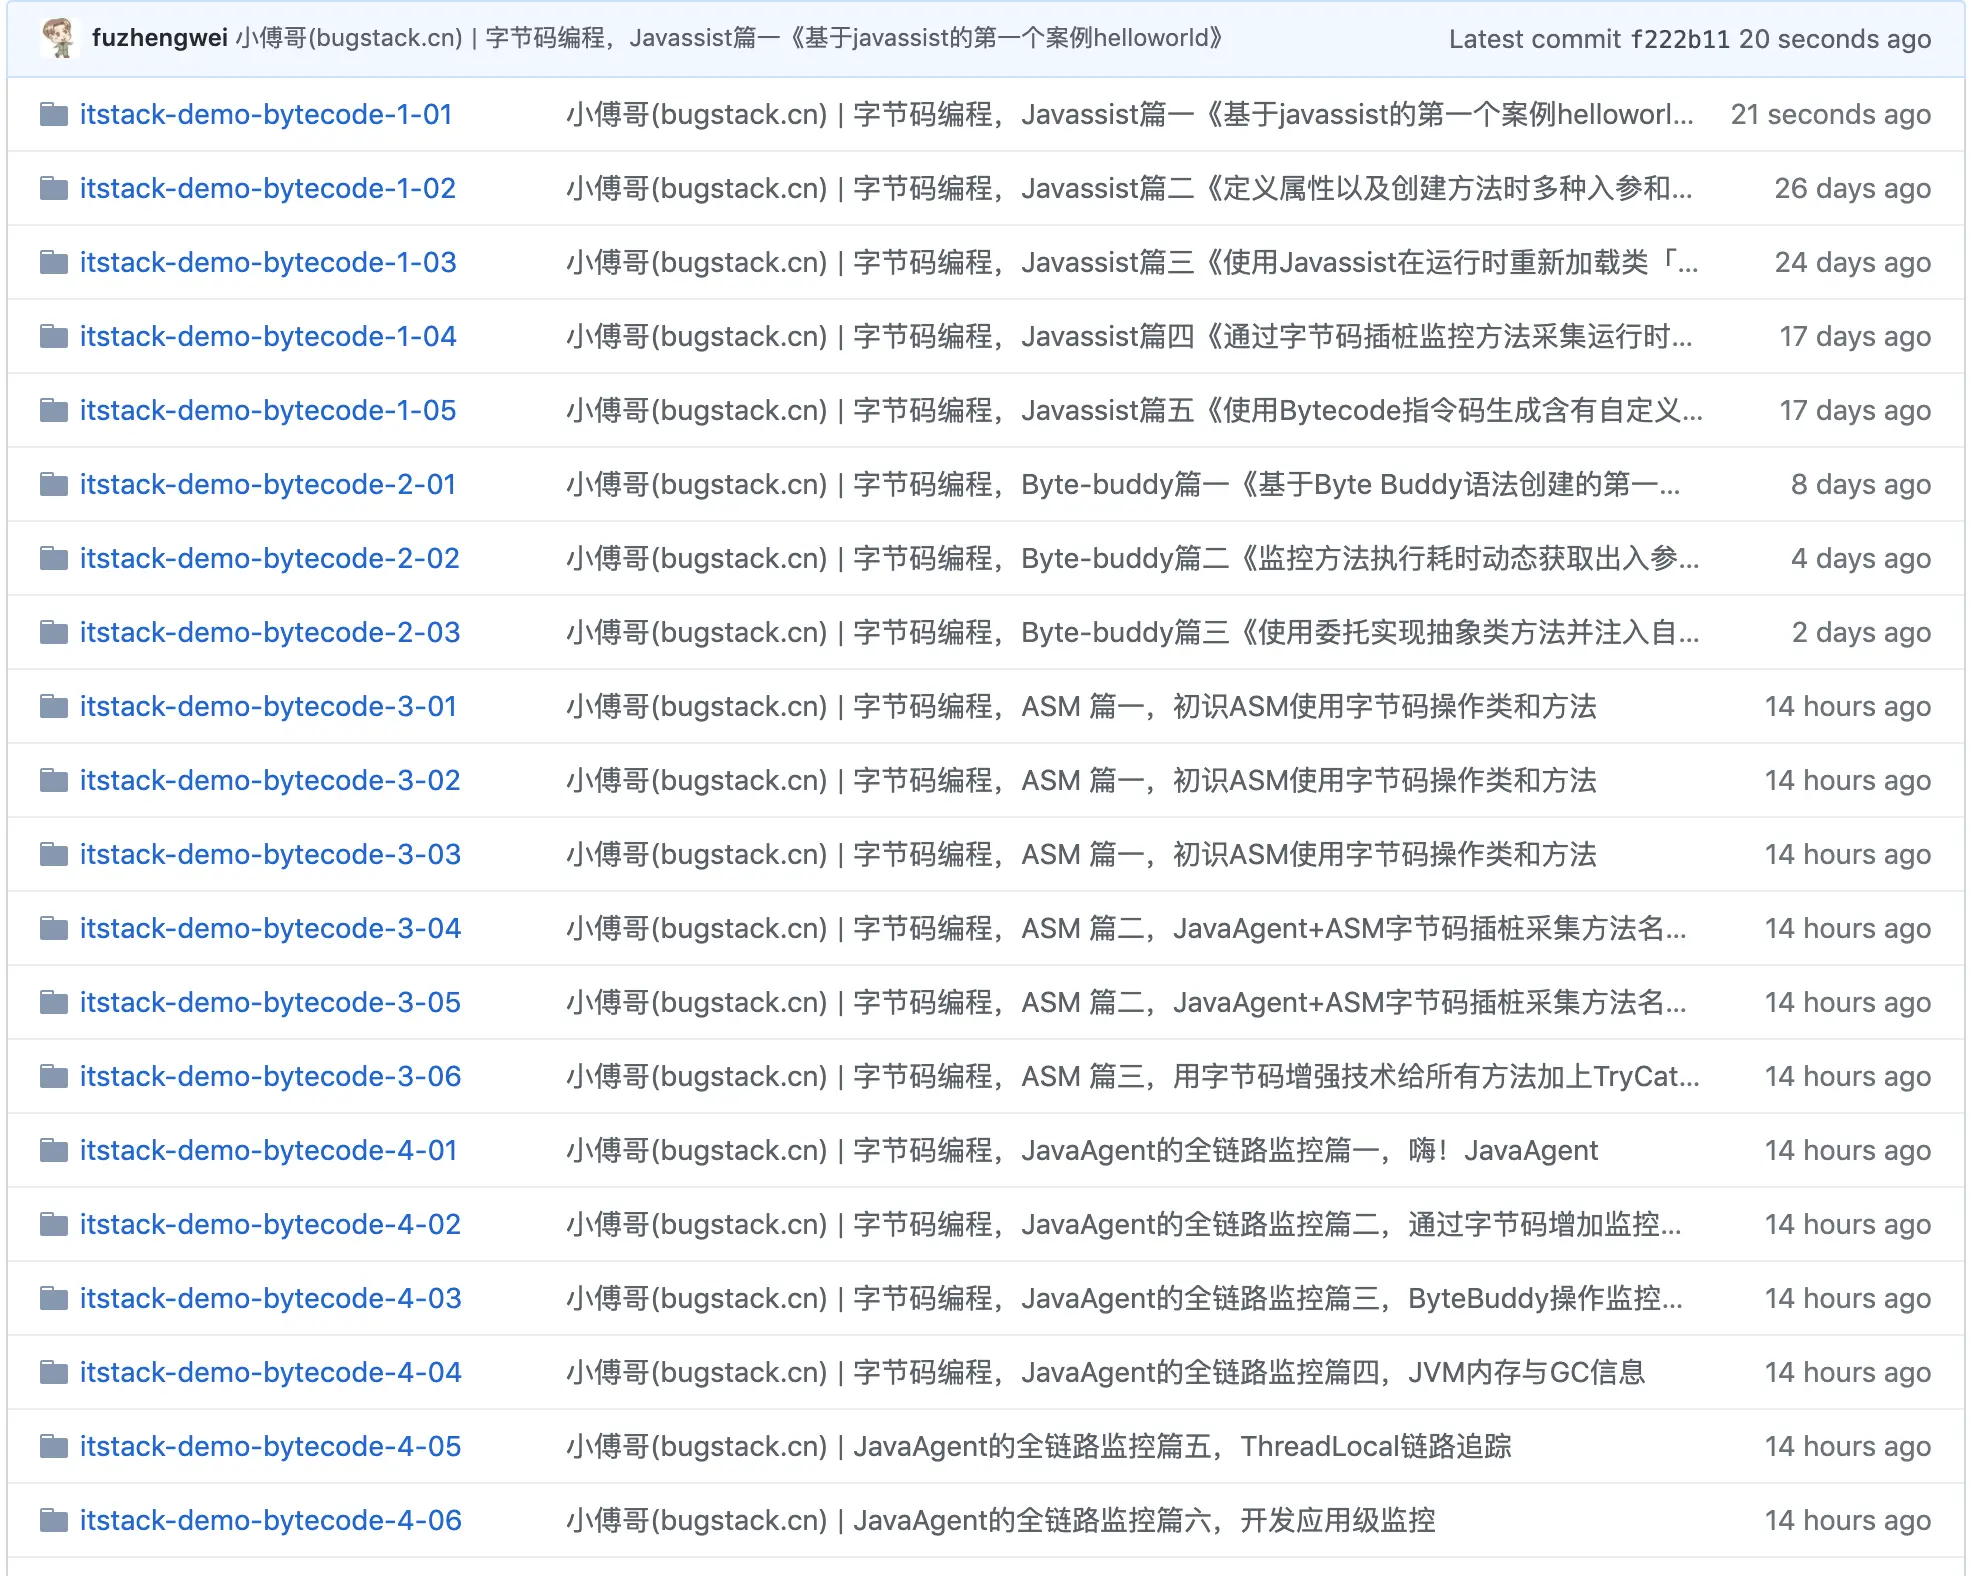This screenshot has width=1976, height=1576.
Task: Open the itstack-demo-bytecode-1-05 directory
Action: point(267,411)
